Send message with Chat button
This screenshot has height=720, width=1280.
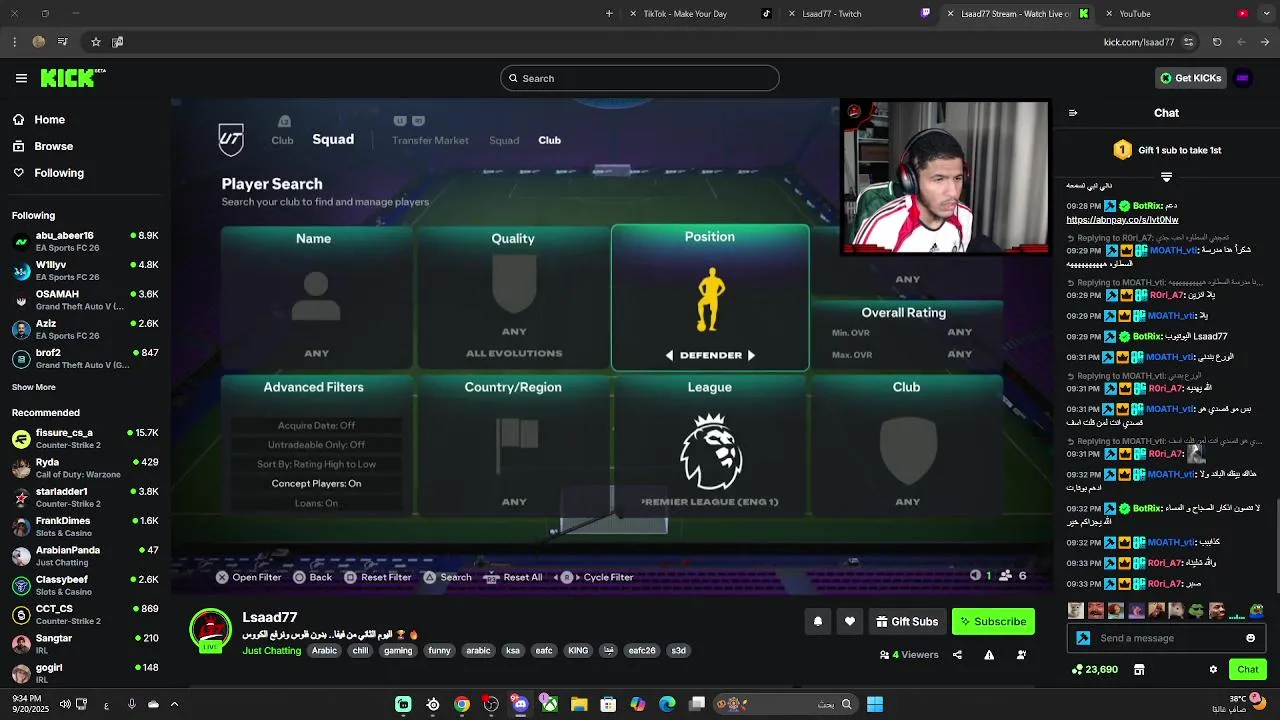pos(1248,669)
